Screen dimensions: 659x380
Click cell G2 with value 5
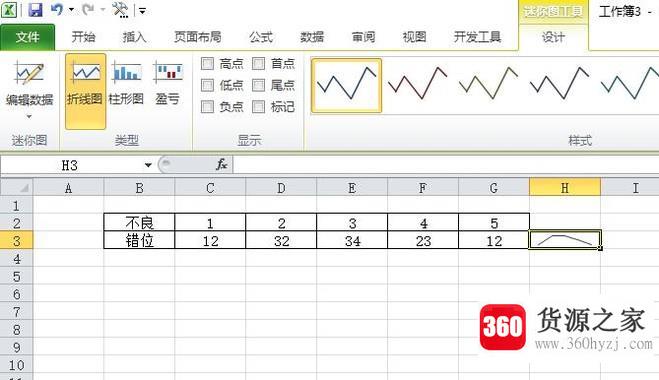point(494,222)
